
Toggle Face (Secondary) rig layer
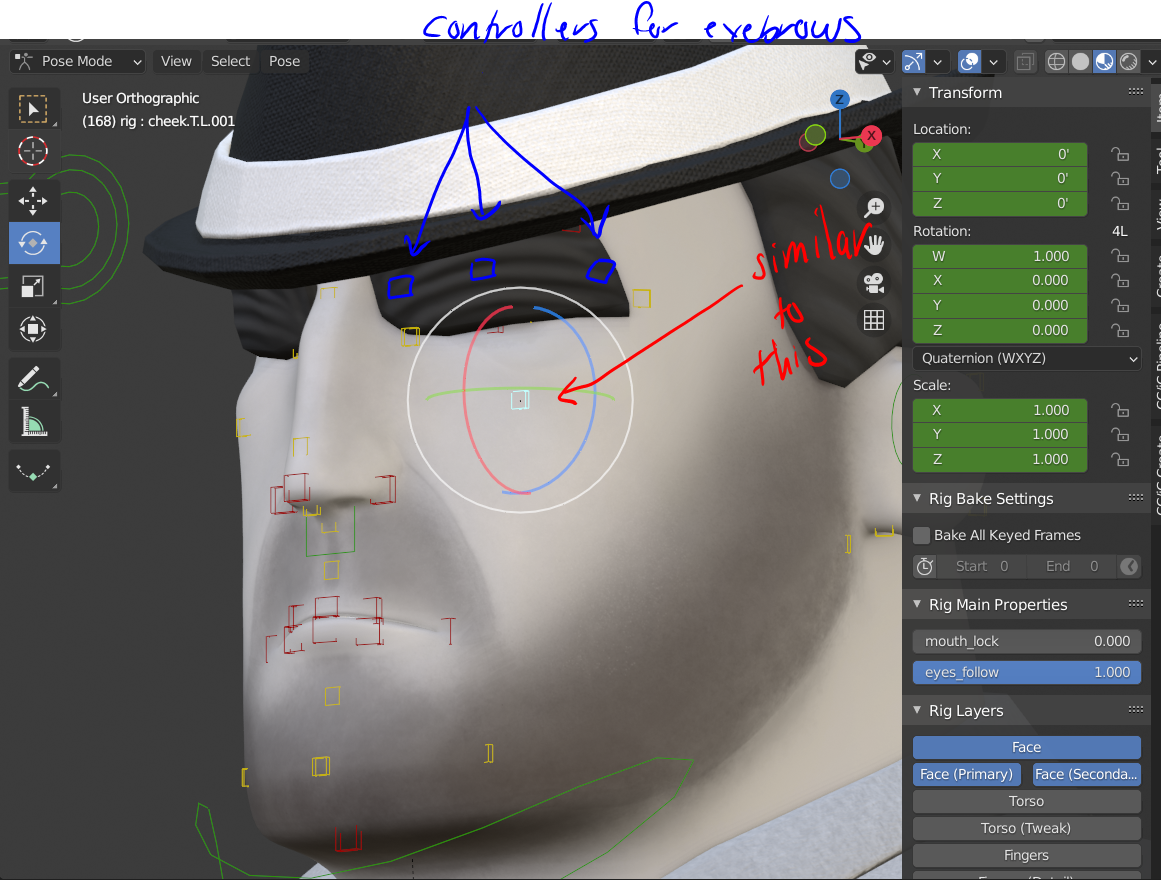[1086, 774]
